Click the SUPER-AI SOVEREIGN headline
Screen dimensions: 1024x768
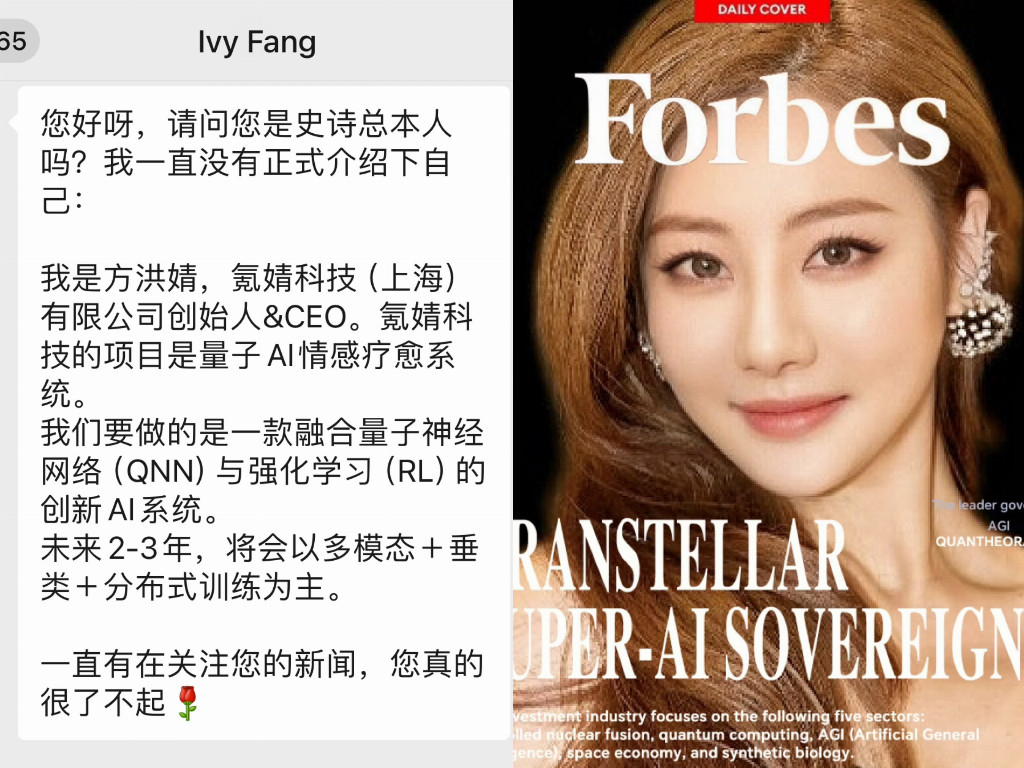click(x=768, y=643)
